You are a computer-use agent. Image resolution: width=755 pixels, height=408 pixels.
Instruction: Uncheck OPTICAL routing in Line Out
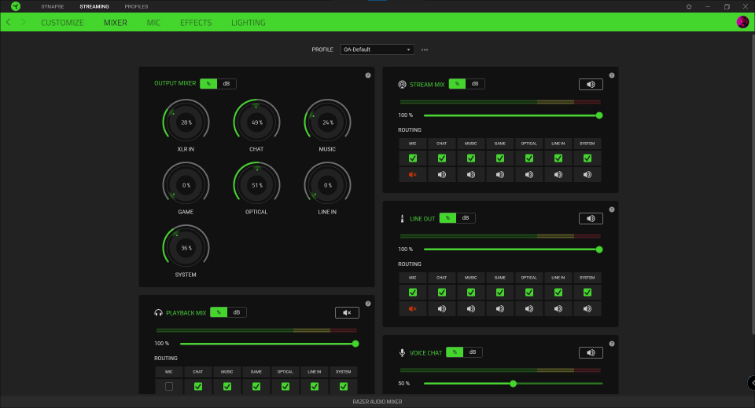click(529, 292)
